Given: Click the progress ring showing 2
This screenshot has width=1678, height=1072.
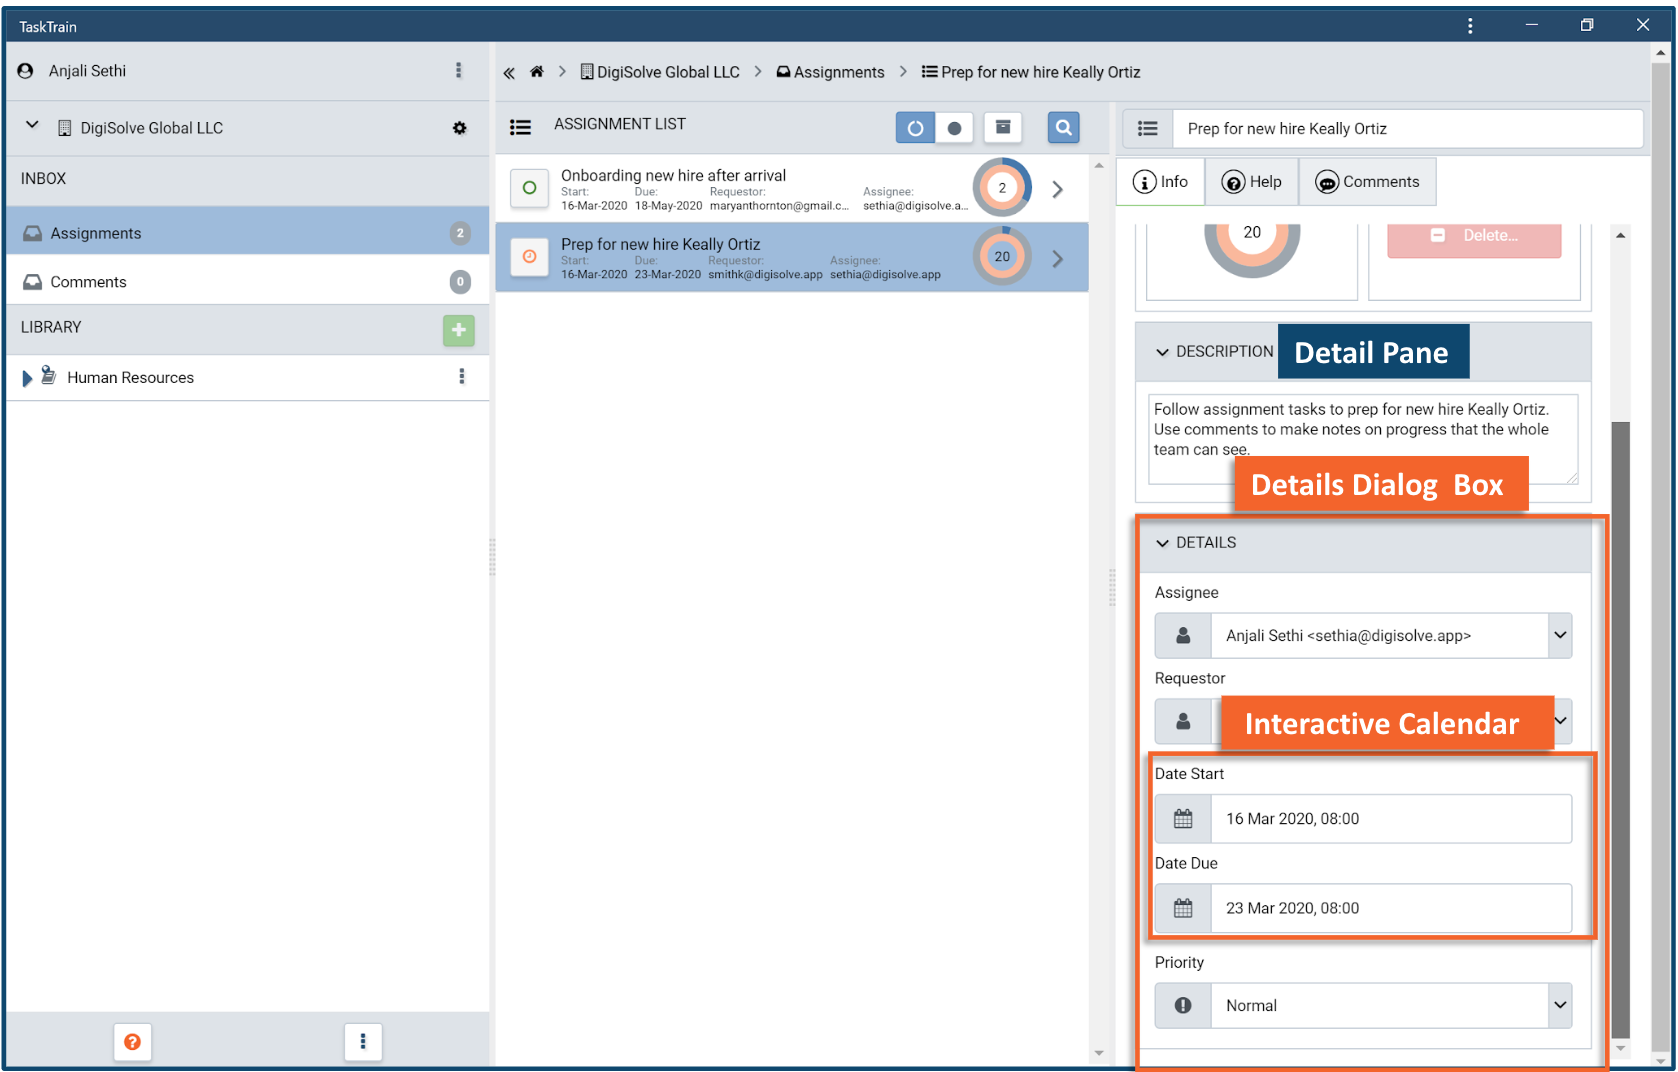Looking at the screenshot, I should (x=1001, y=188).
